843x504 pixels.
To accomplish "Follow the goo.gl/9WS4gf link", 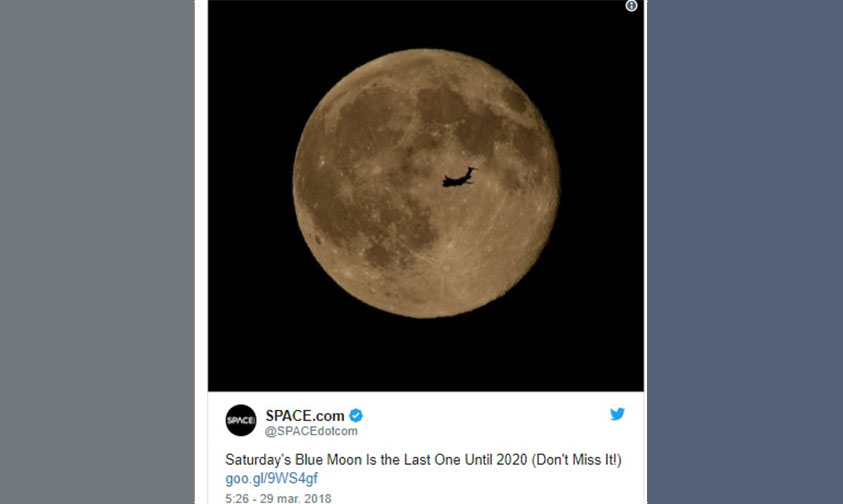I will 272,478.
